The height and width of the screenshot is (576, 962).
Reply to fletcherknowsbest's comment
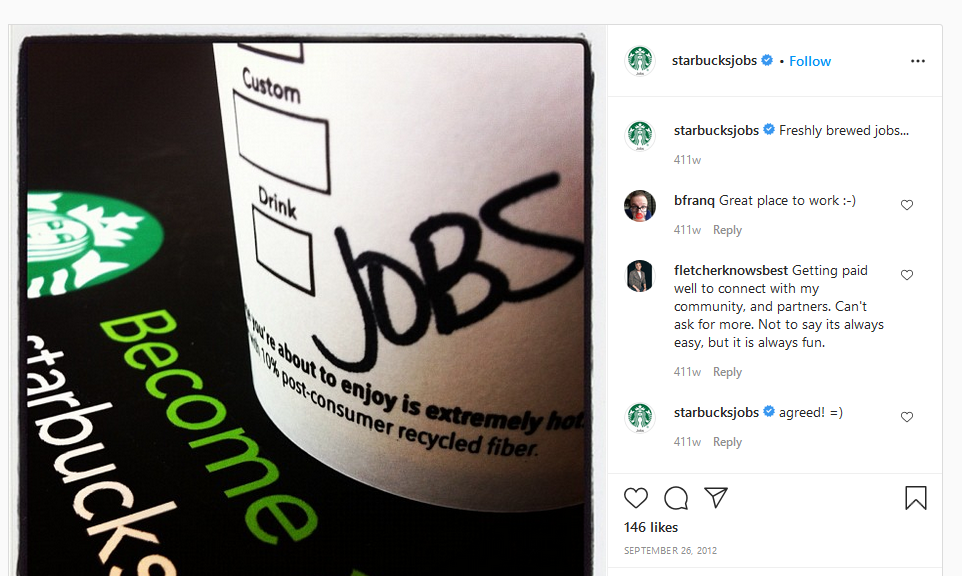point(727,372)
